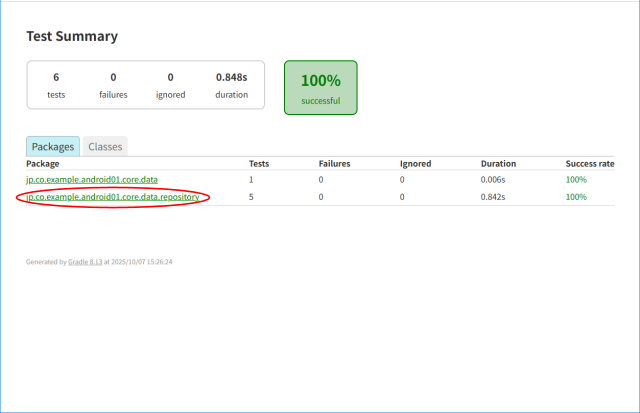Viewport: 640px width, 413px height.
Task: Click the Ignored column header
Action: coord(415,163)
